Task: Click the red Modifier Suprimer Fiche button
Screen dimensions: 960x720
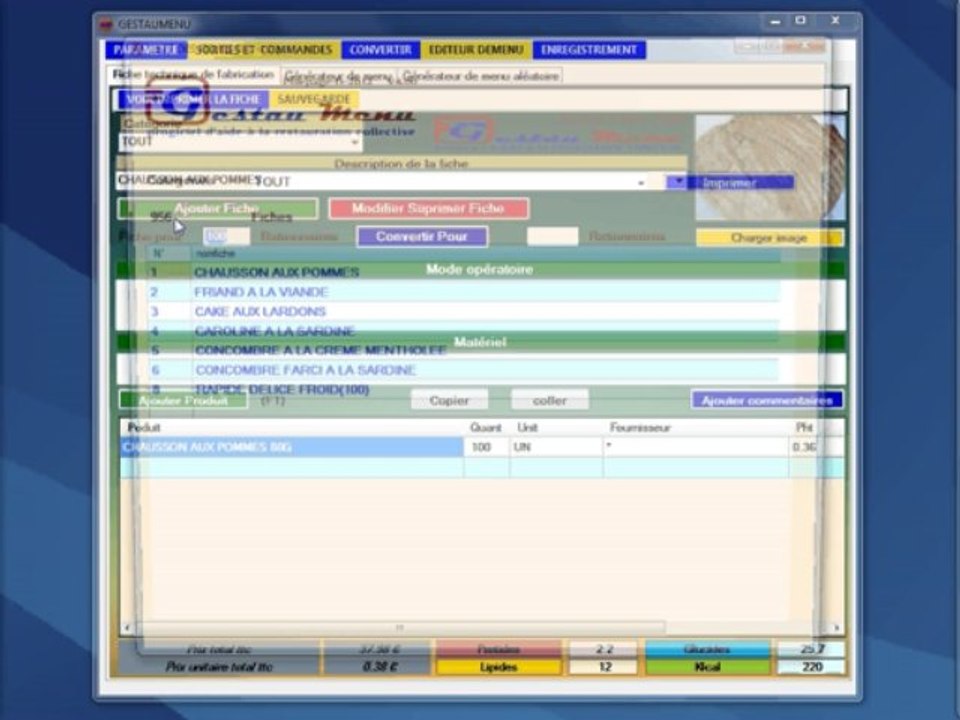Action: [x=429, y=208]
